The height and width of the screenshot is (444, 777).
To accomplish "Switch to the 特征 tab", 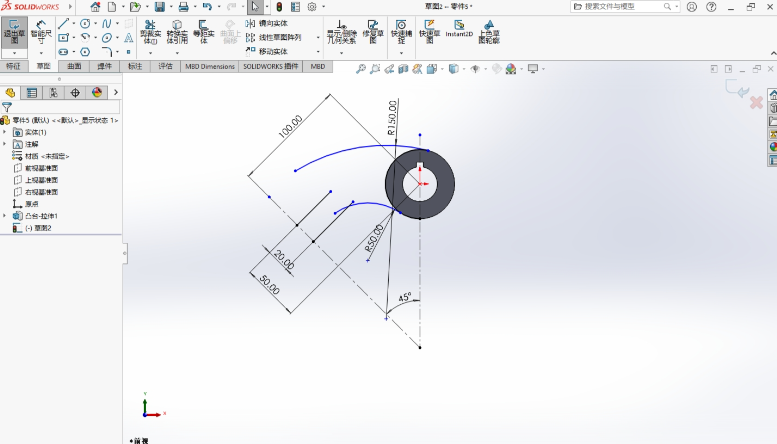I will point(13,66).
